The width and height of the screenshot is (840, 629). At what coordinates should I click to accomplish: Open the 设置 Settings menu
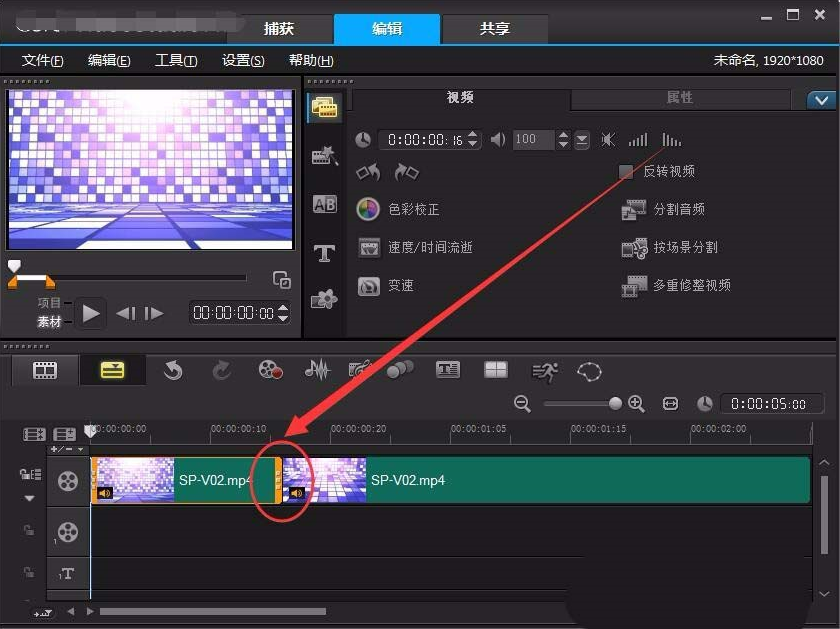click(242, 60)
